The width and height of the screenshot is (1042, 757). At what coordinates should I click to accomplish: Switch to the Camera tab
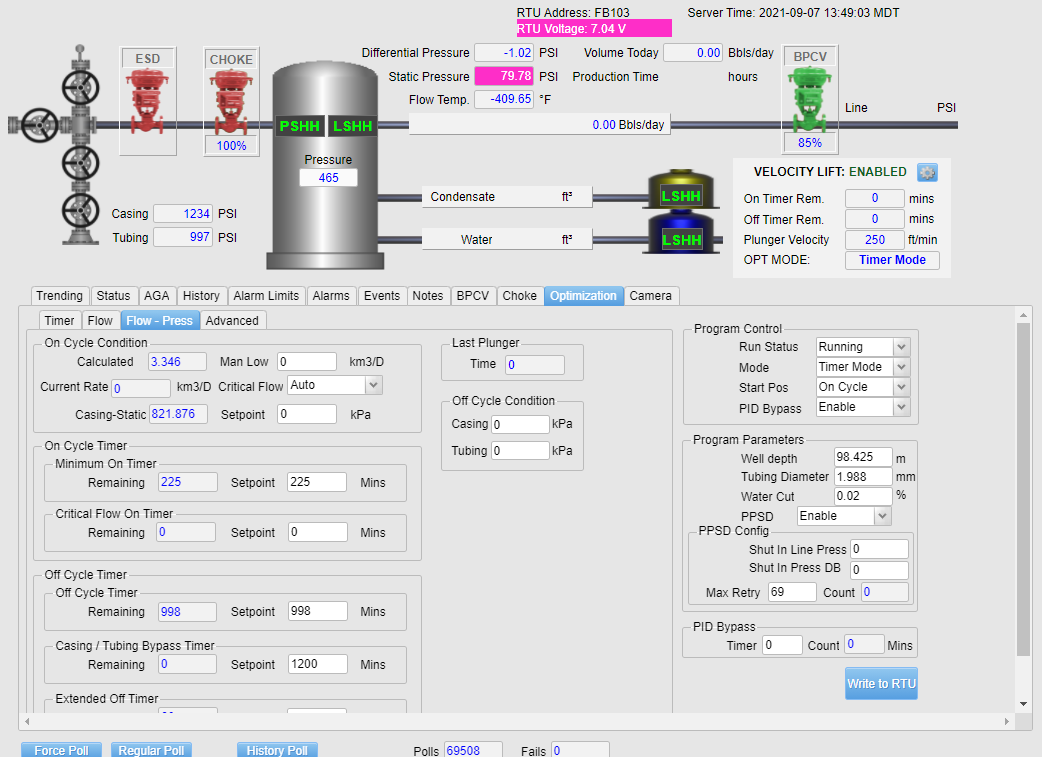tap(651, 296)
